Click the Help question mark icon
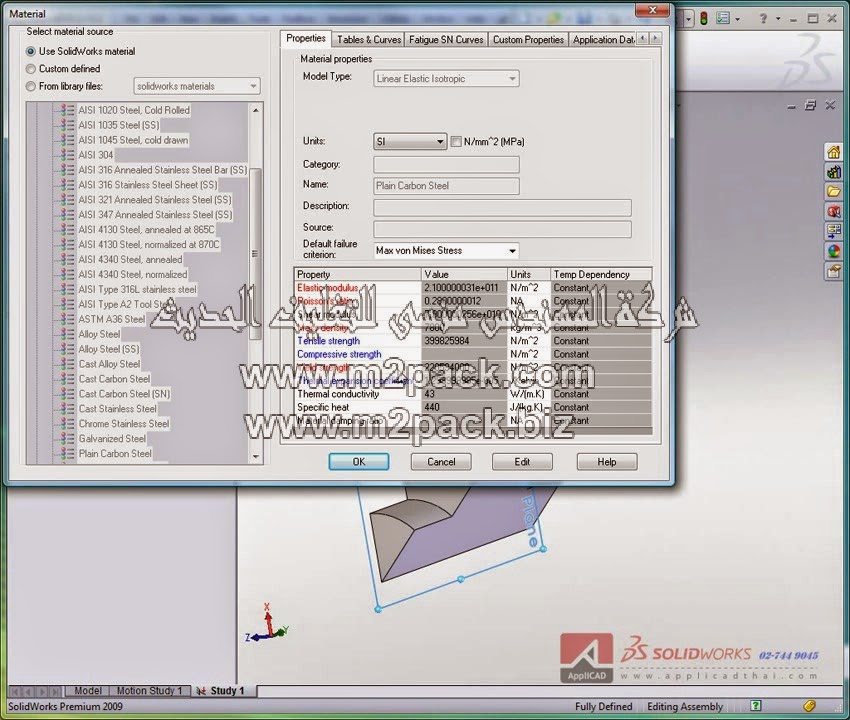Screen dimensions: 850x720 (763, 19)
